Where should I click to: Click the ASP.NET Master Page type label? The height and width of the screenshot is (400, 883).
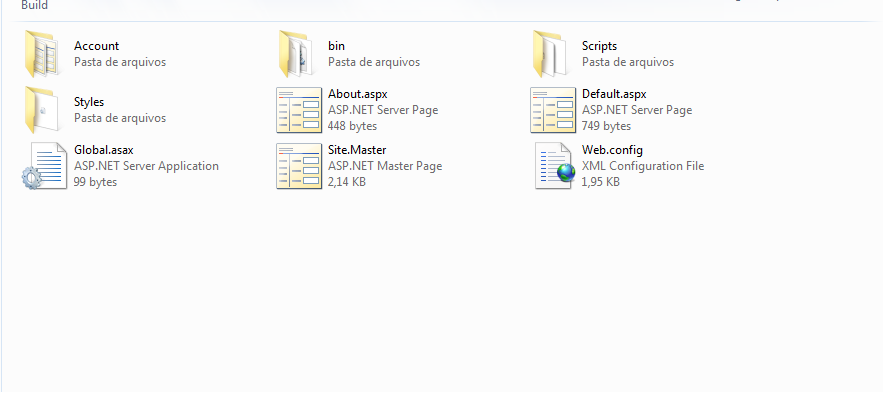pos(385,166)
